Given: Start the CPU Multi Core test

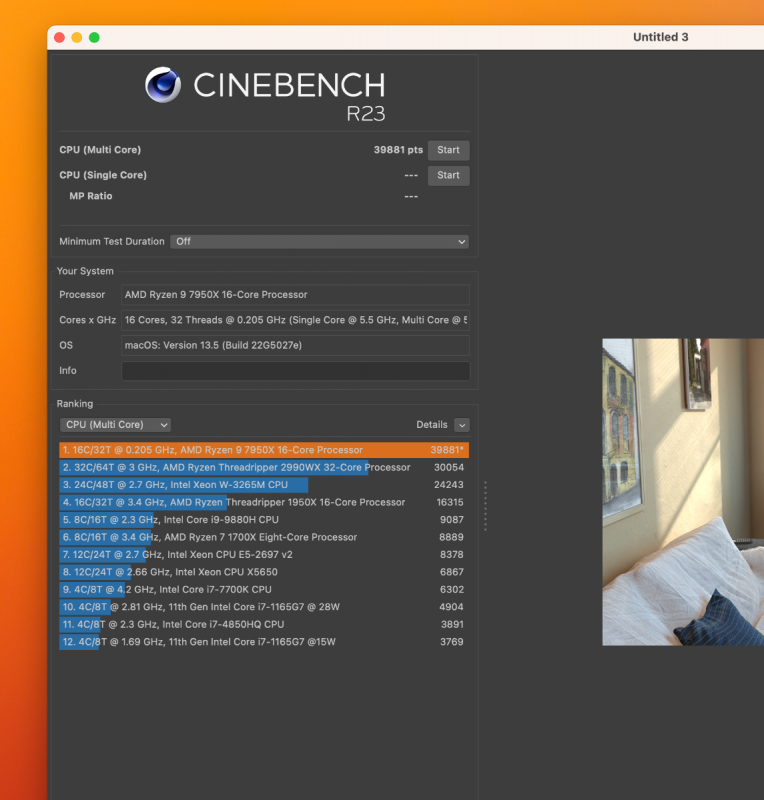Looking at the screenshot, I should [x=448, y=150].
